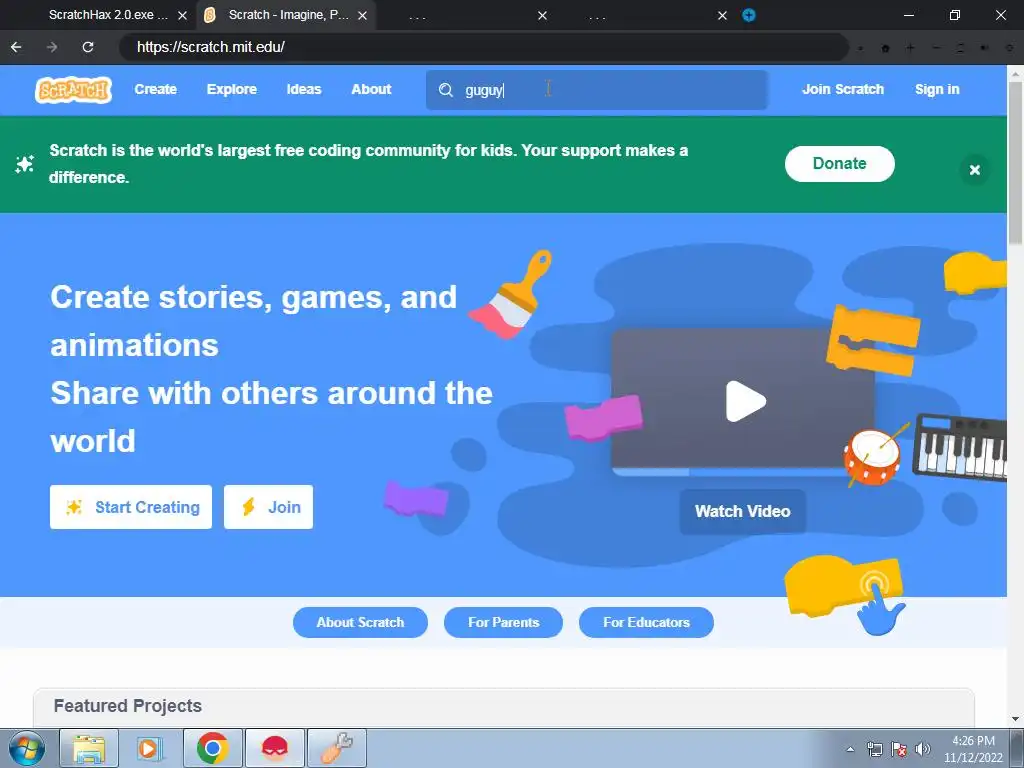
Task: Click the volume speaker icon in tray
Action: pos(922,749)
